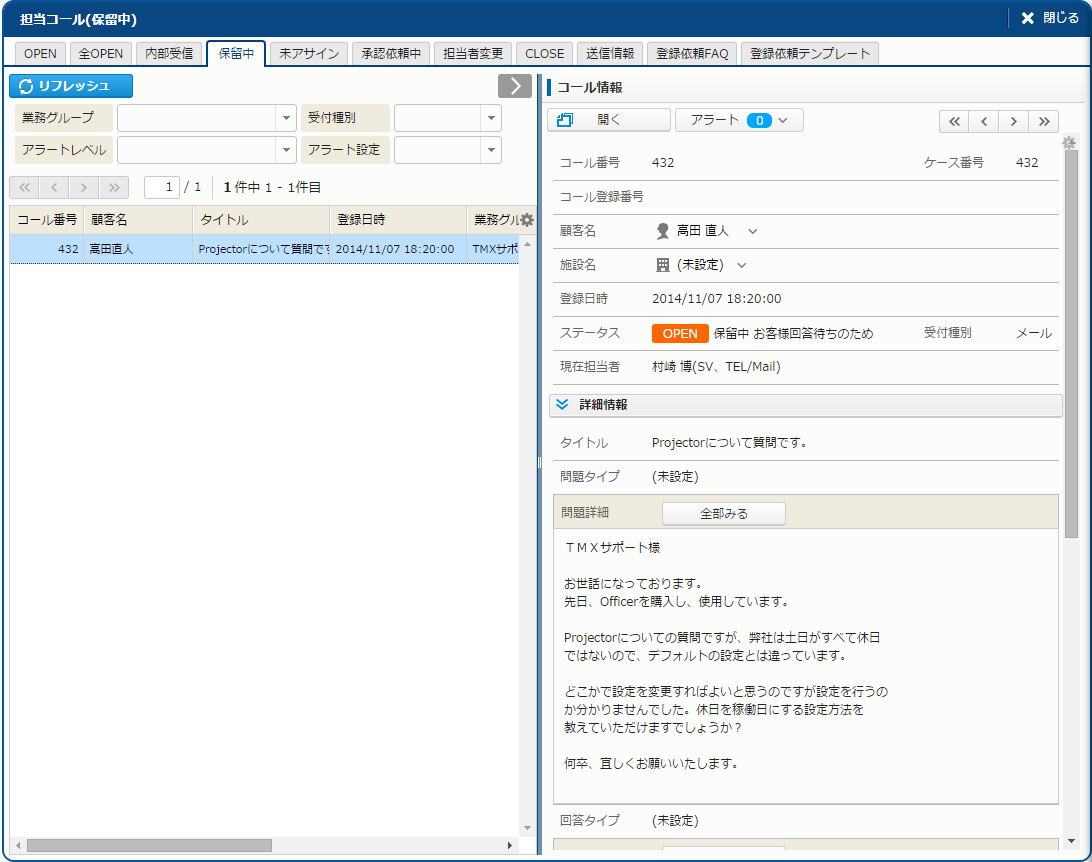Open the アラート設定 dropdown
The width and height of the screenshot is (1092, 862).
pos(490,150)
